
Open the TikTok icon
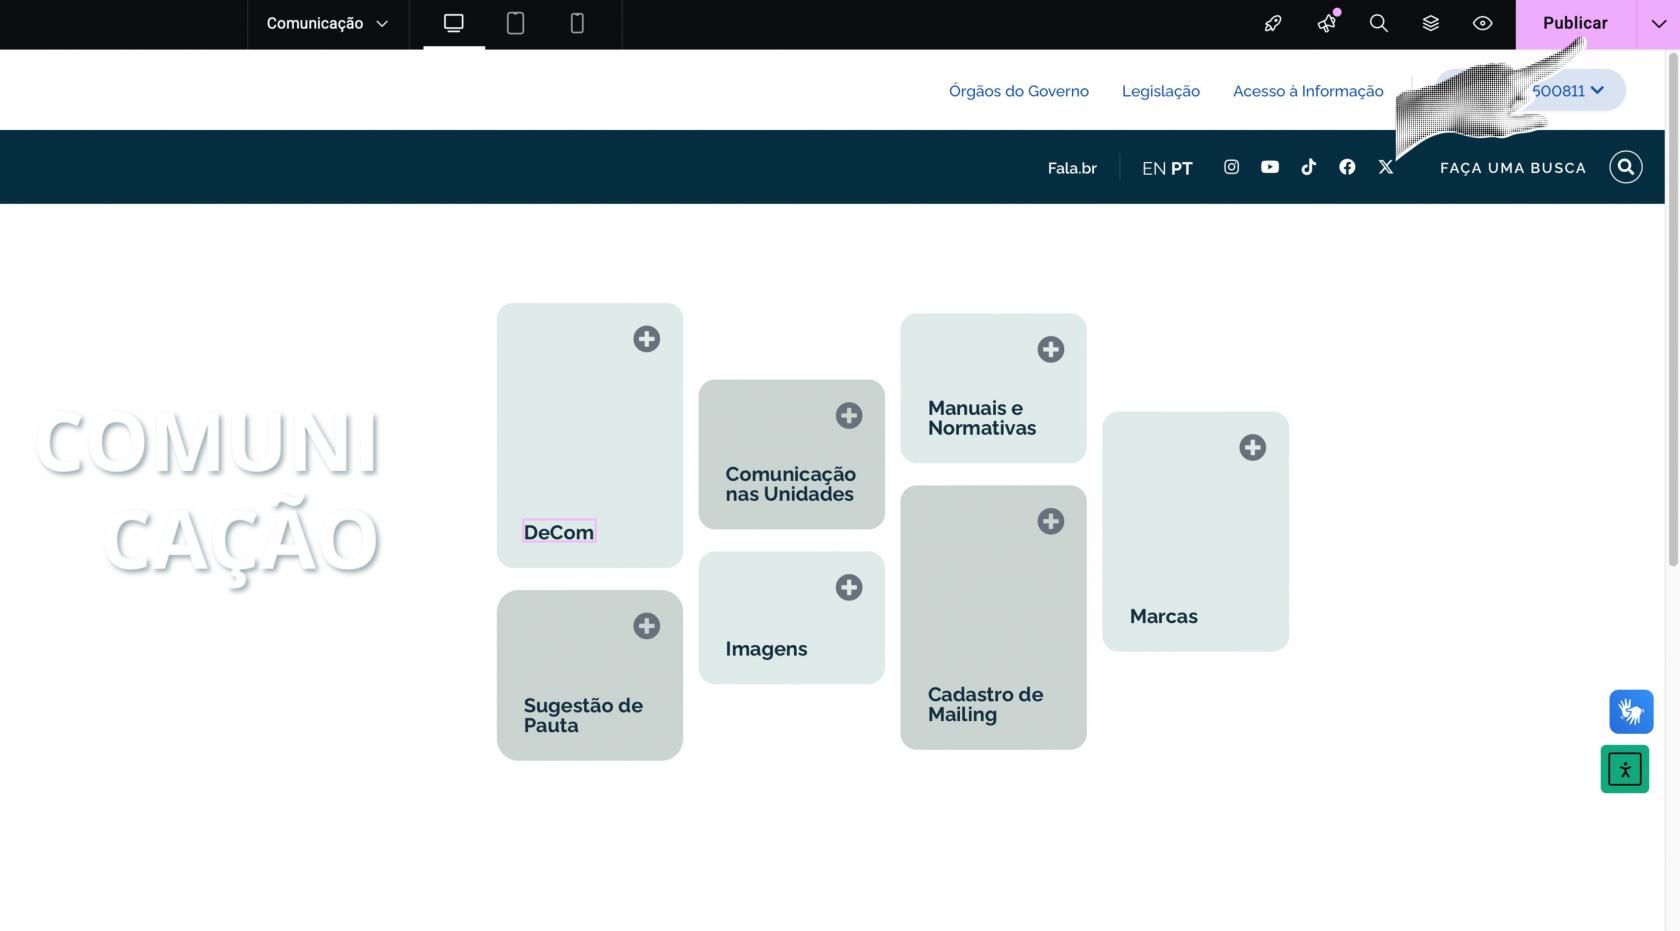1308,167
